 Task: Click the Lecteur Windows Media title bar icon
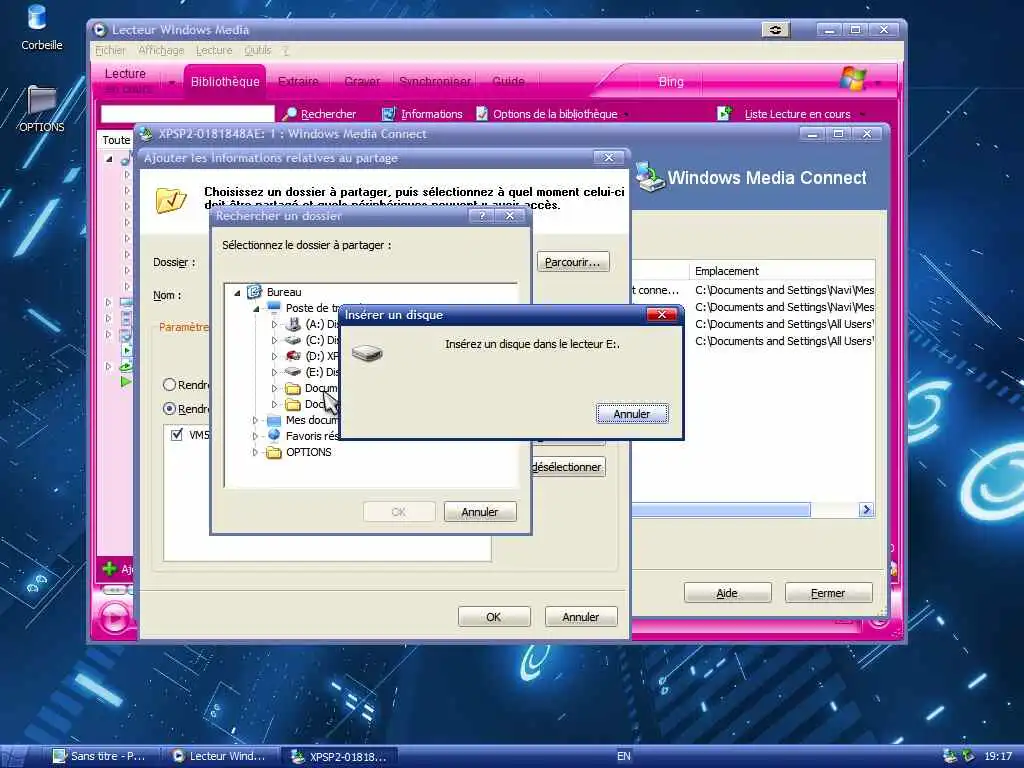(x=100, y=29)
